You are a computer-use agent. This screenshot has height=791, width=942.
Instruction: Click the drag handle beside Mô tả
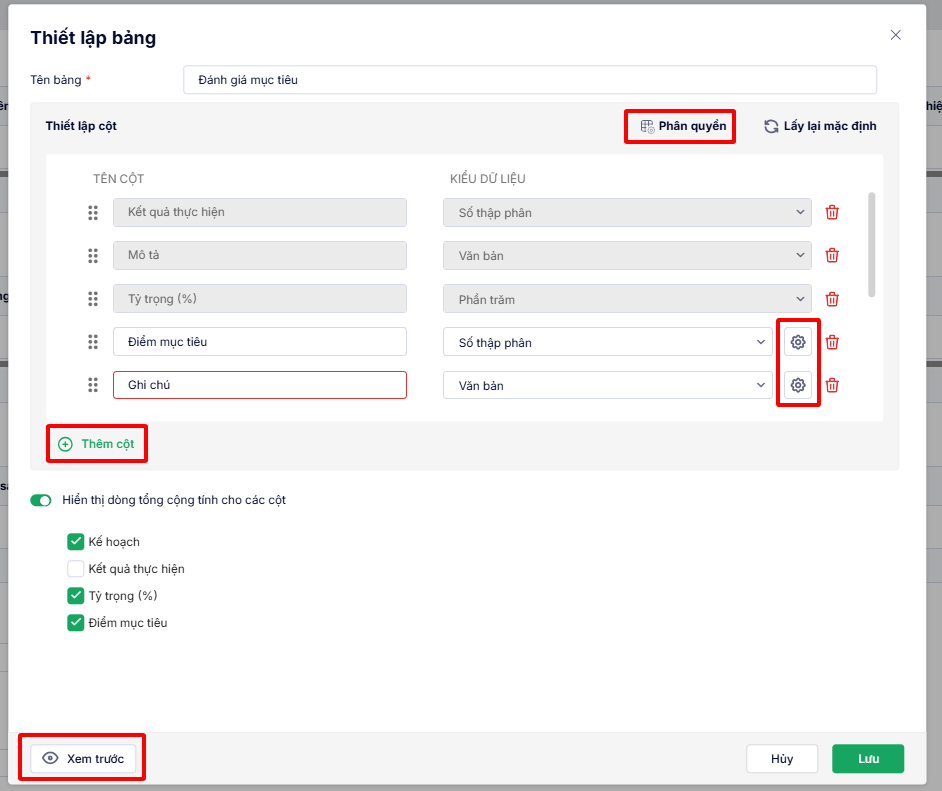pos(93,255)
